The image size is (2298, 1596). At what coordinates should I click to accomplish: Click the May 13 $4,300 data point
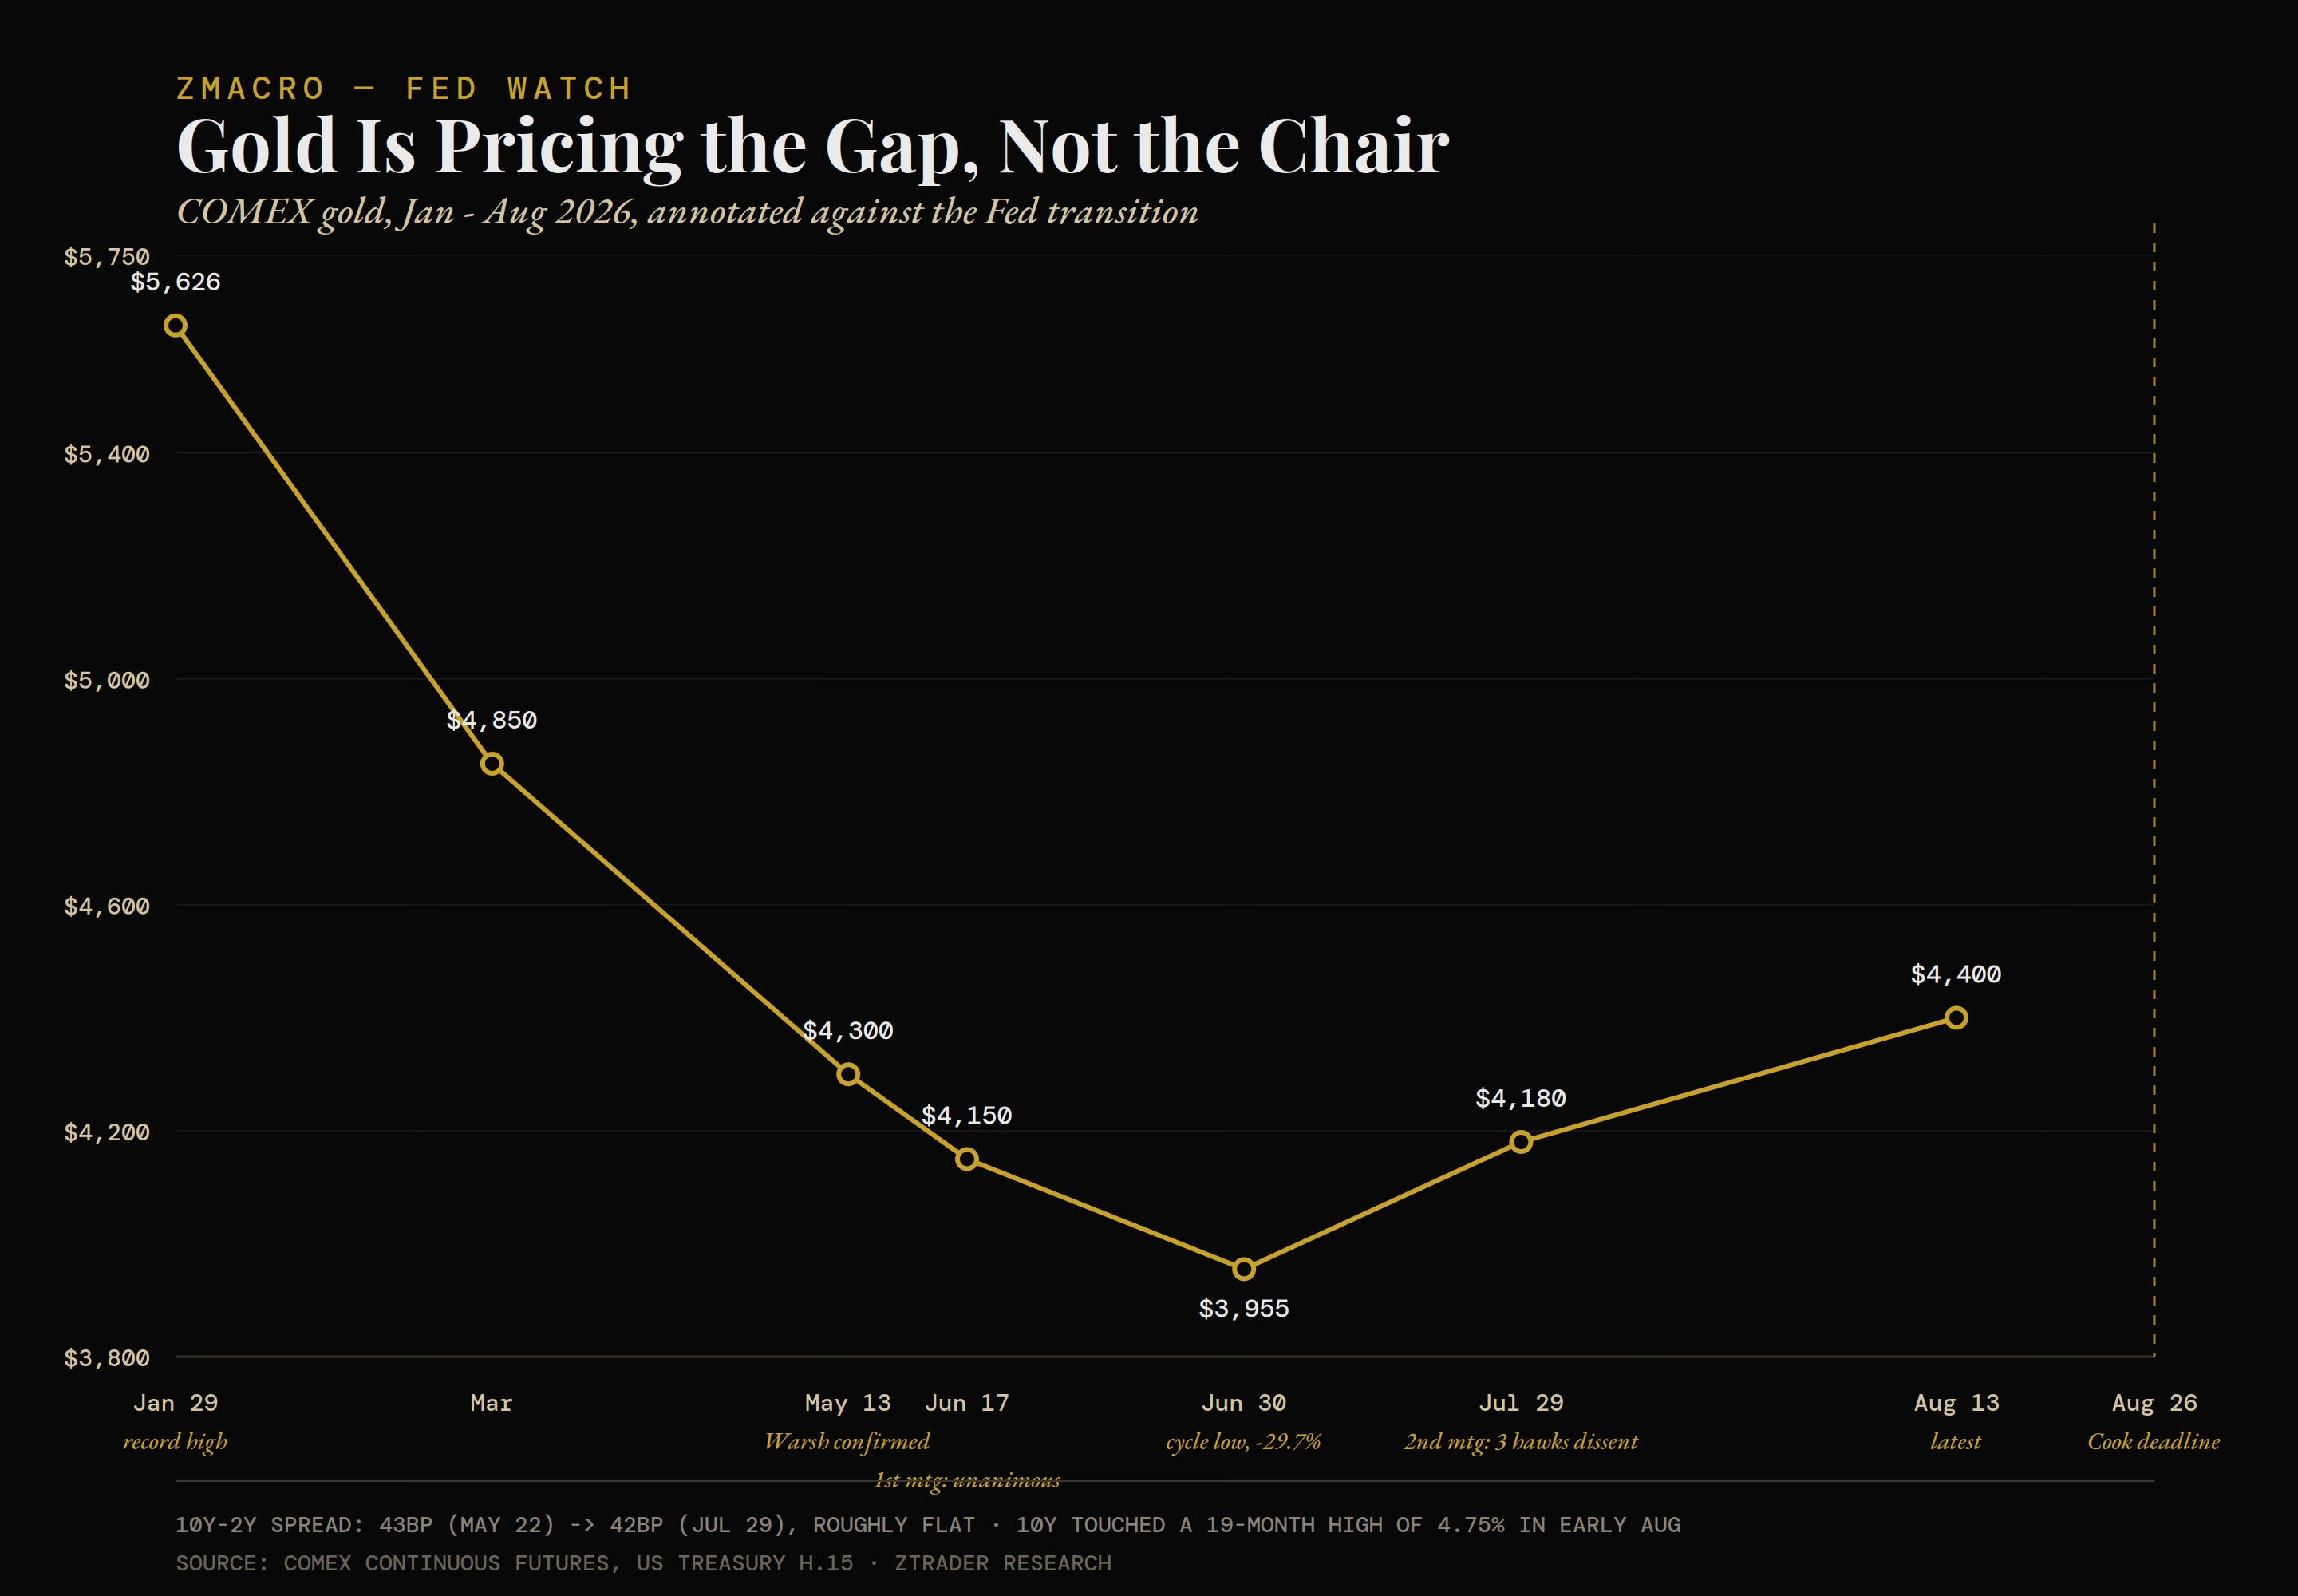click(848, 1075)
